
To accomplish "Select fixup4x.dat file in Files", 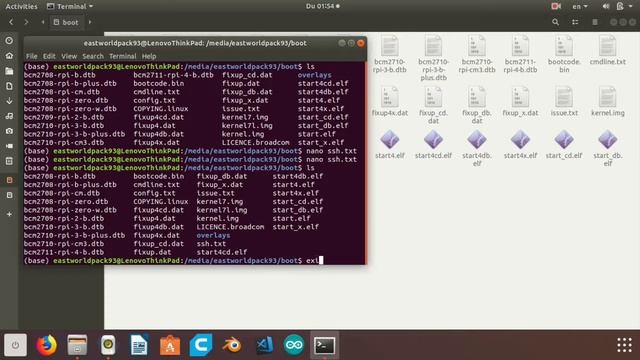I will pos(390,101).
